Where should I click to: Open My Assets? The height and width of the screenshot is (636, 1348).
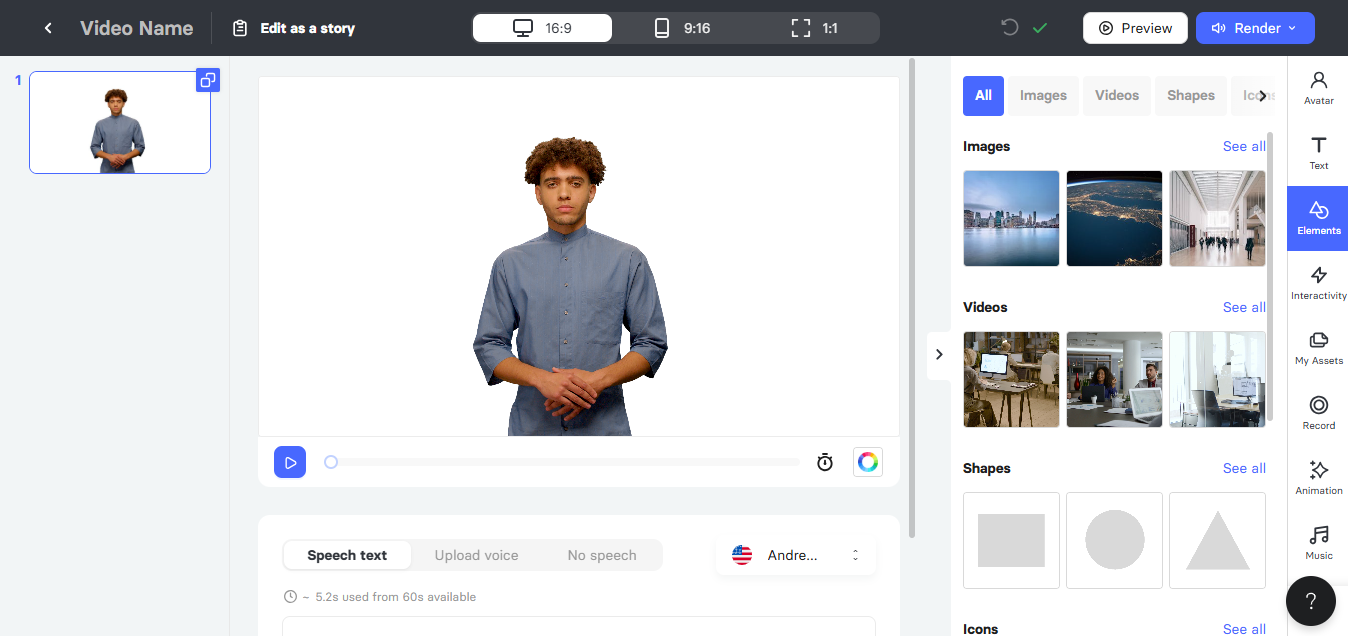1318,347
